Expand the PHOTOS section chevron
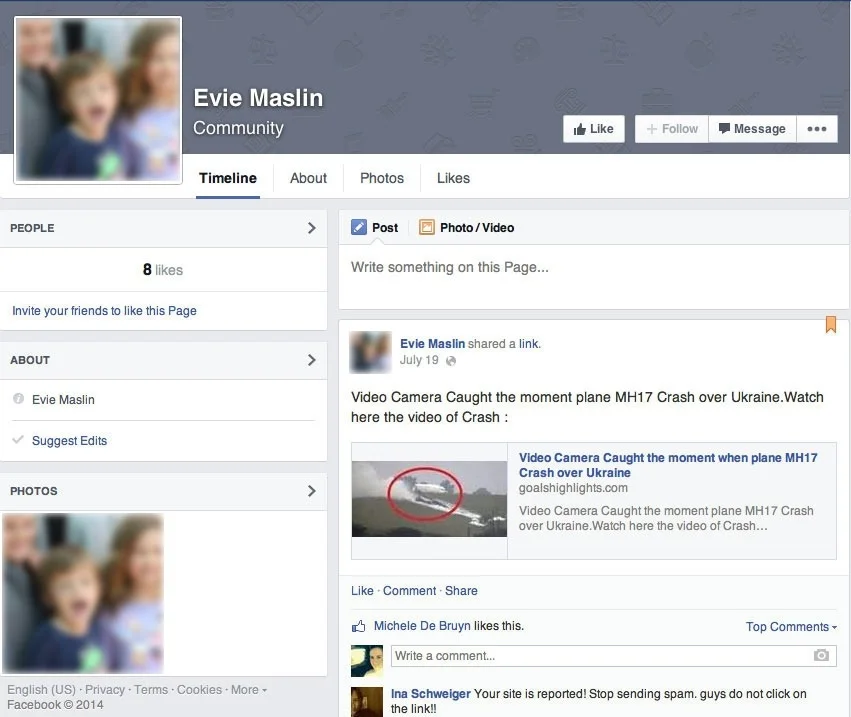851x717 pixels. click(312, 491)
